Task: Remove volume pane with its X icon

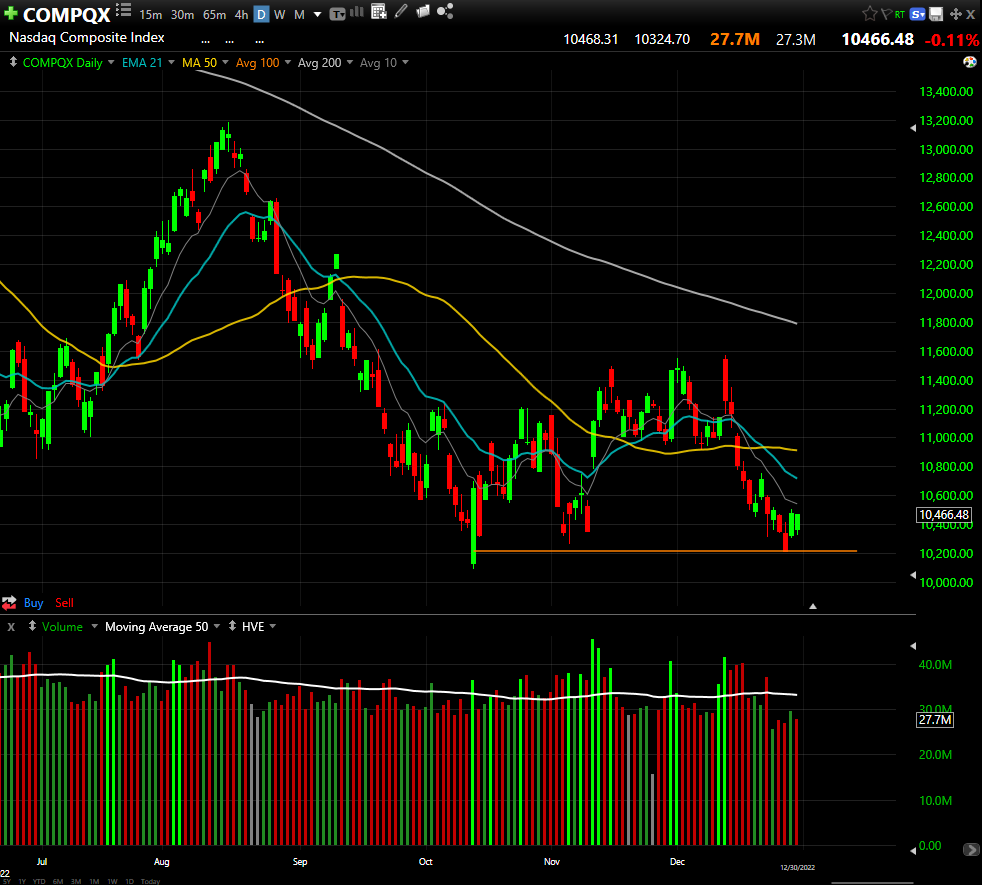Action: [11, 627]
